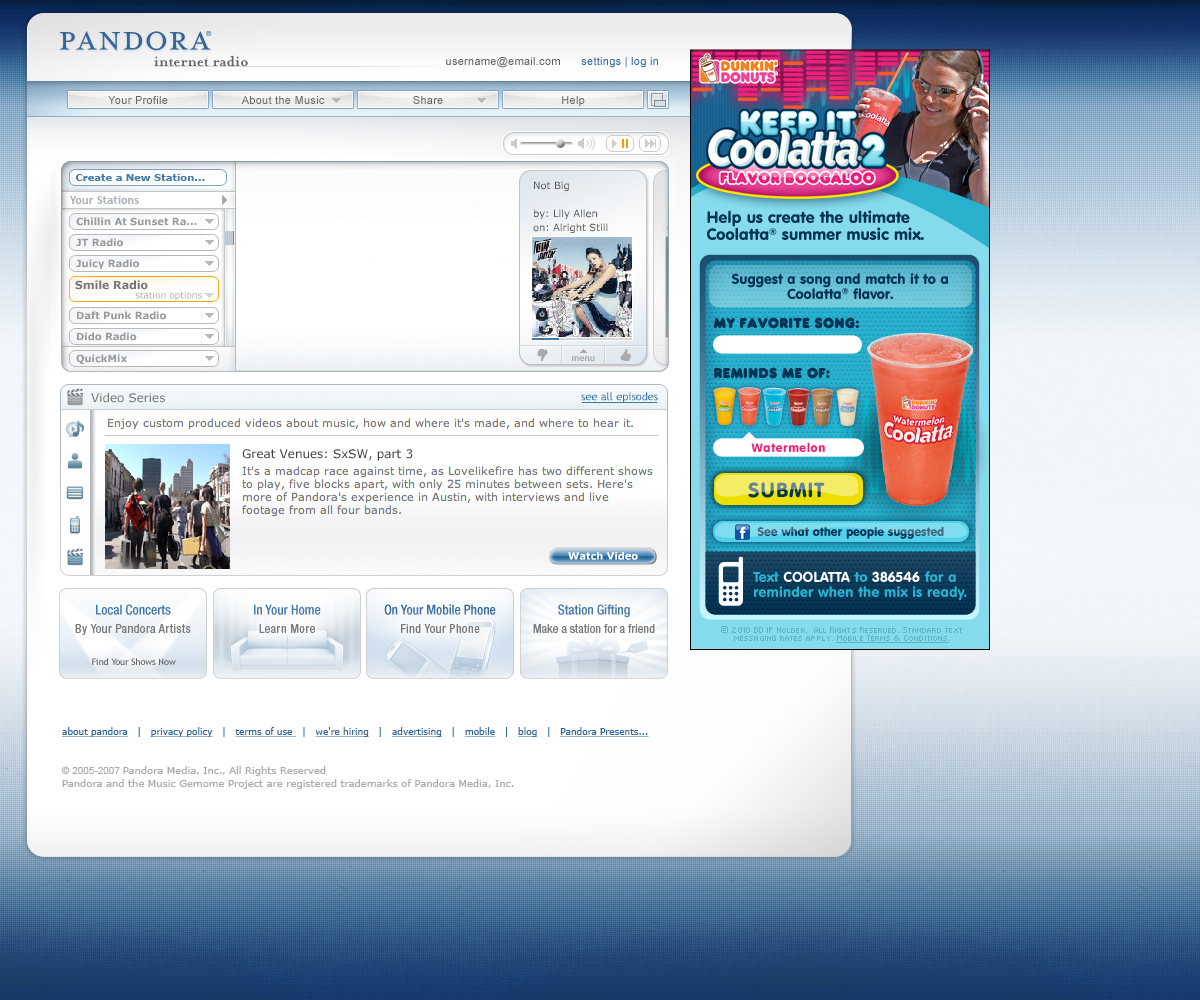
Task: Open the Station Gifting promo card
Action: pyautogui.click(x=594, y=634)
